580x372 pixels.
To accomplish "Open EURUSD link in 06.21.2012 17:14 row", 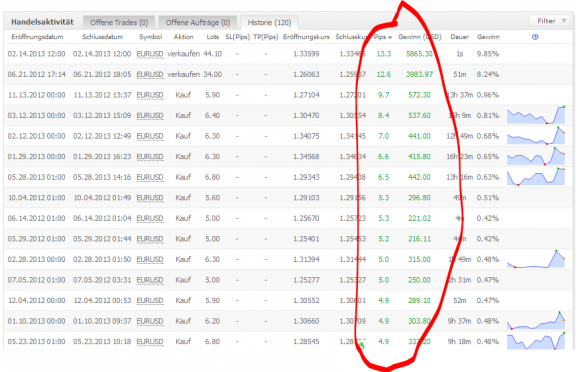I will tap(150, 74).
